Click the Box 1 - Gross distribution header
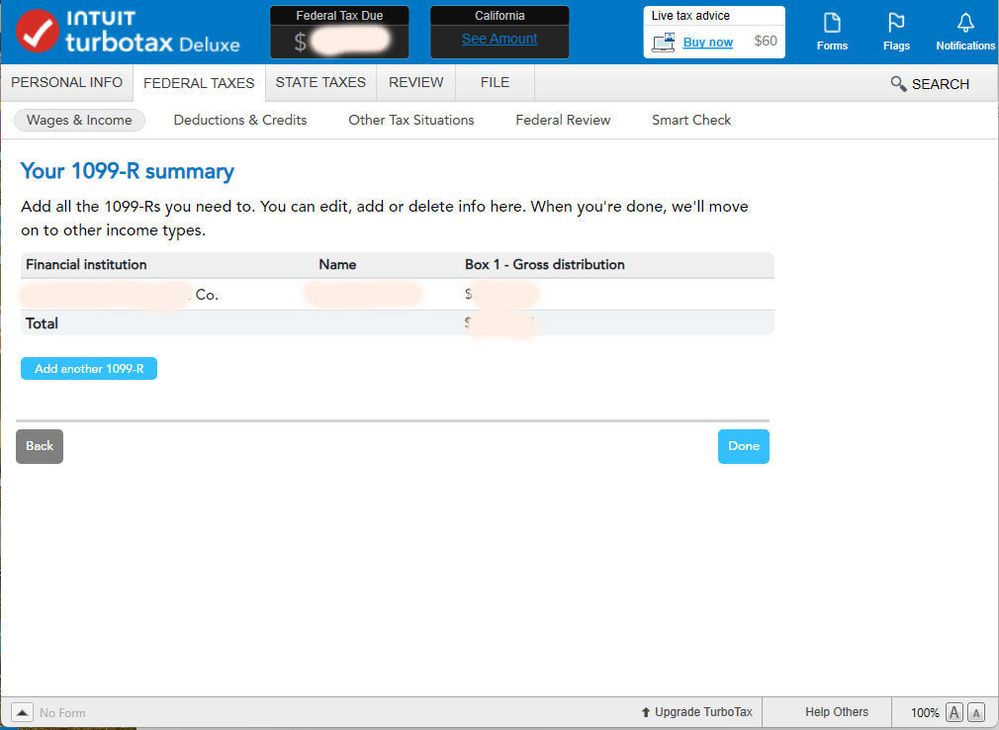 pos(545,264)
